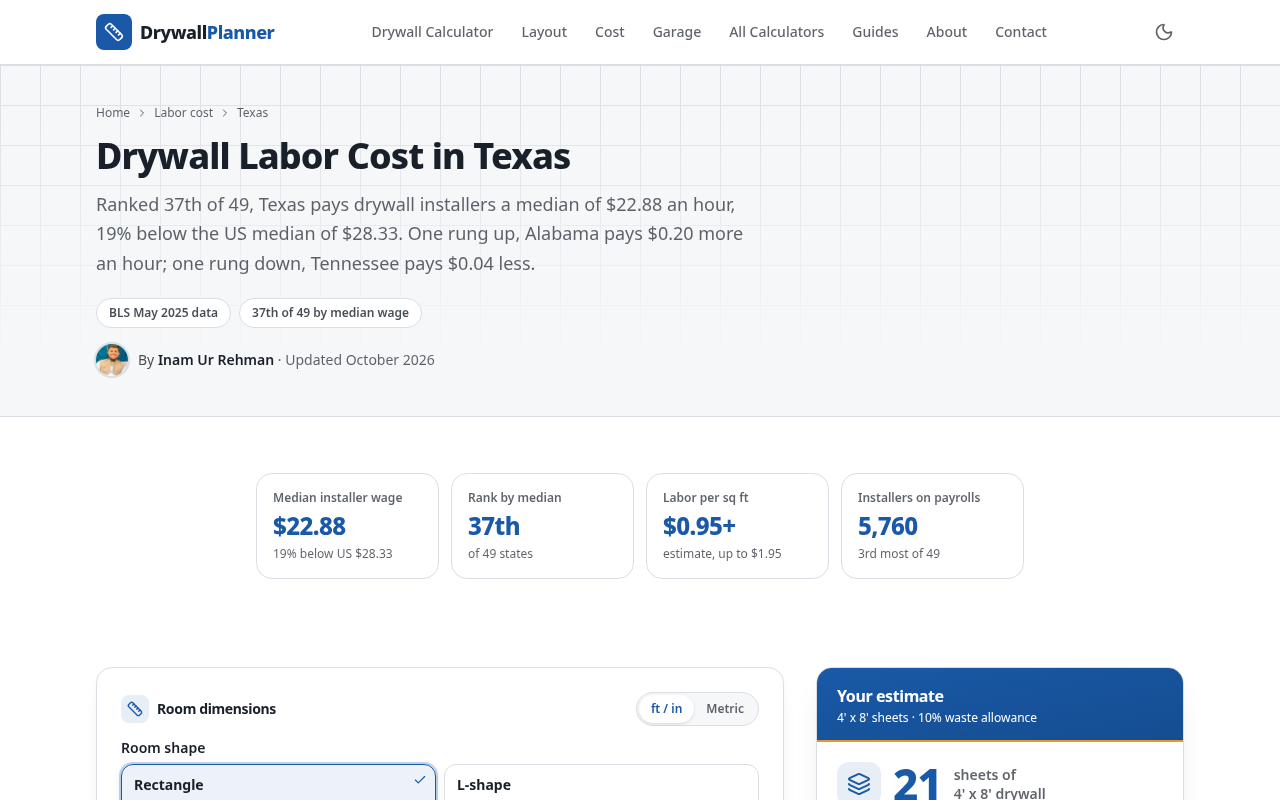1280x800 pixels.
Task: Toggle dark mode moon icon
Action: (x=1164, y=32)
